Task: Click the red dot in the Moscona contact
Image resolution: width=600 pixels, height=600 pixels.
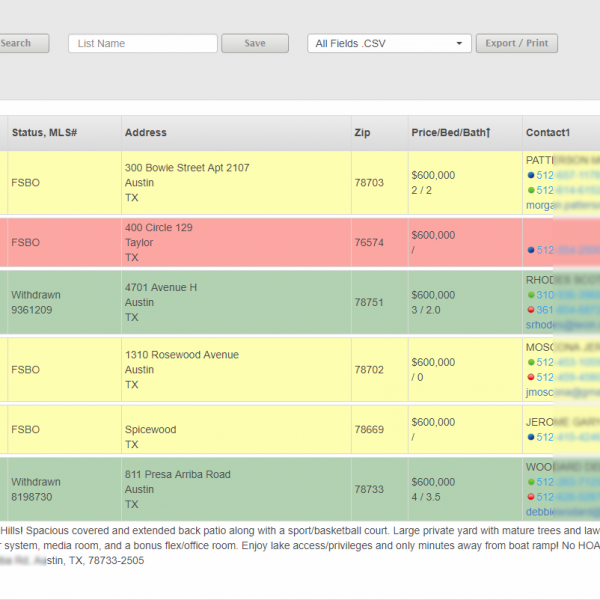Action: [x=530, y=377]
